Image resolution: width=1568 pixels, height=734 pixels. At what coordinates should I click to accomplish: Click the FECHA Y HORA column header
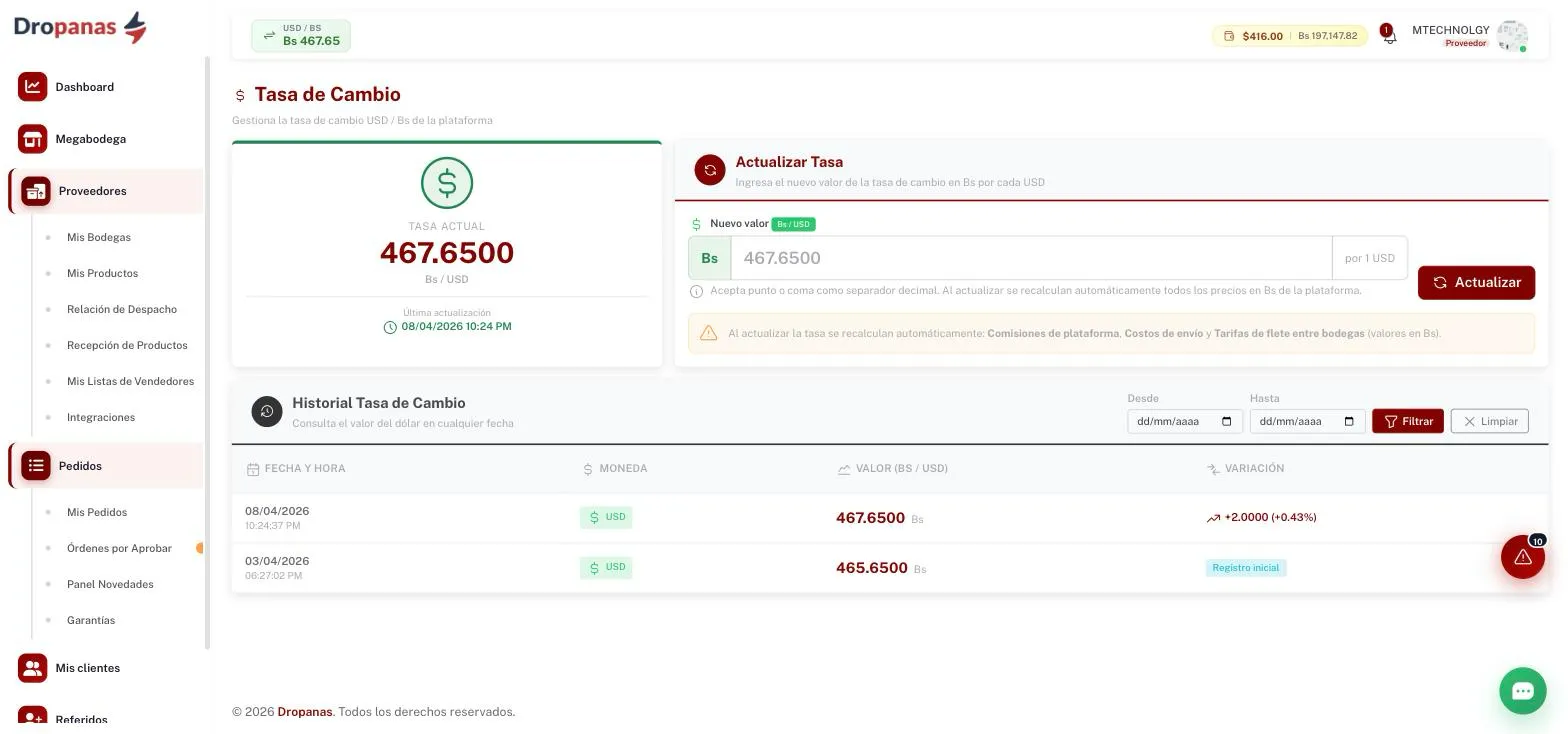pyautogui.click(x=296, y=468)
